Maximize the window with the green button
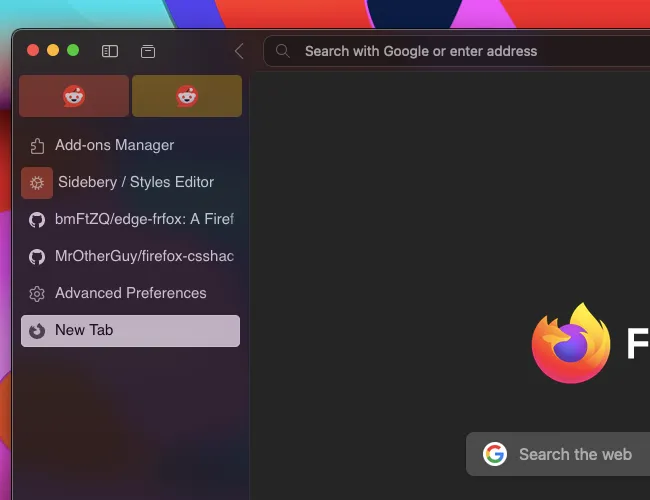The image size is (650, 500). click(x=73, y=51)
